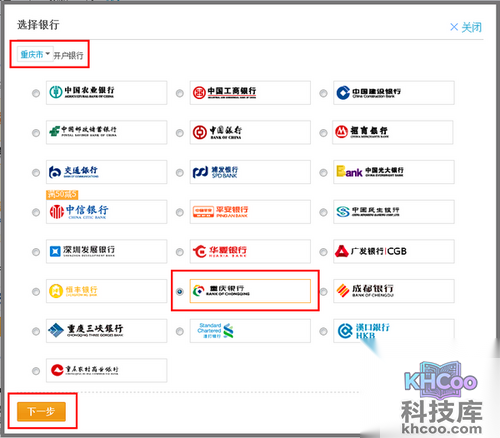The image size is (500, 438).
Task: Select the 中国建设银行 radio button
Action: [x=323, y=93]
